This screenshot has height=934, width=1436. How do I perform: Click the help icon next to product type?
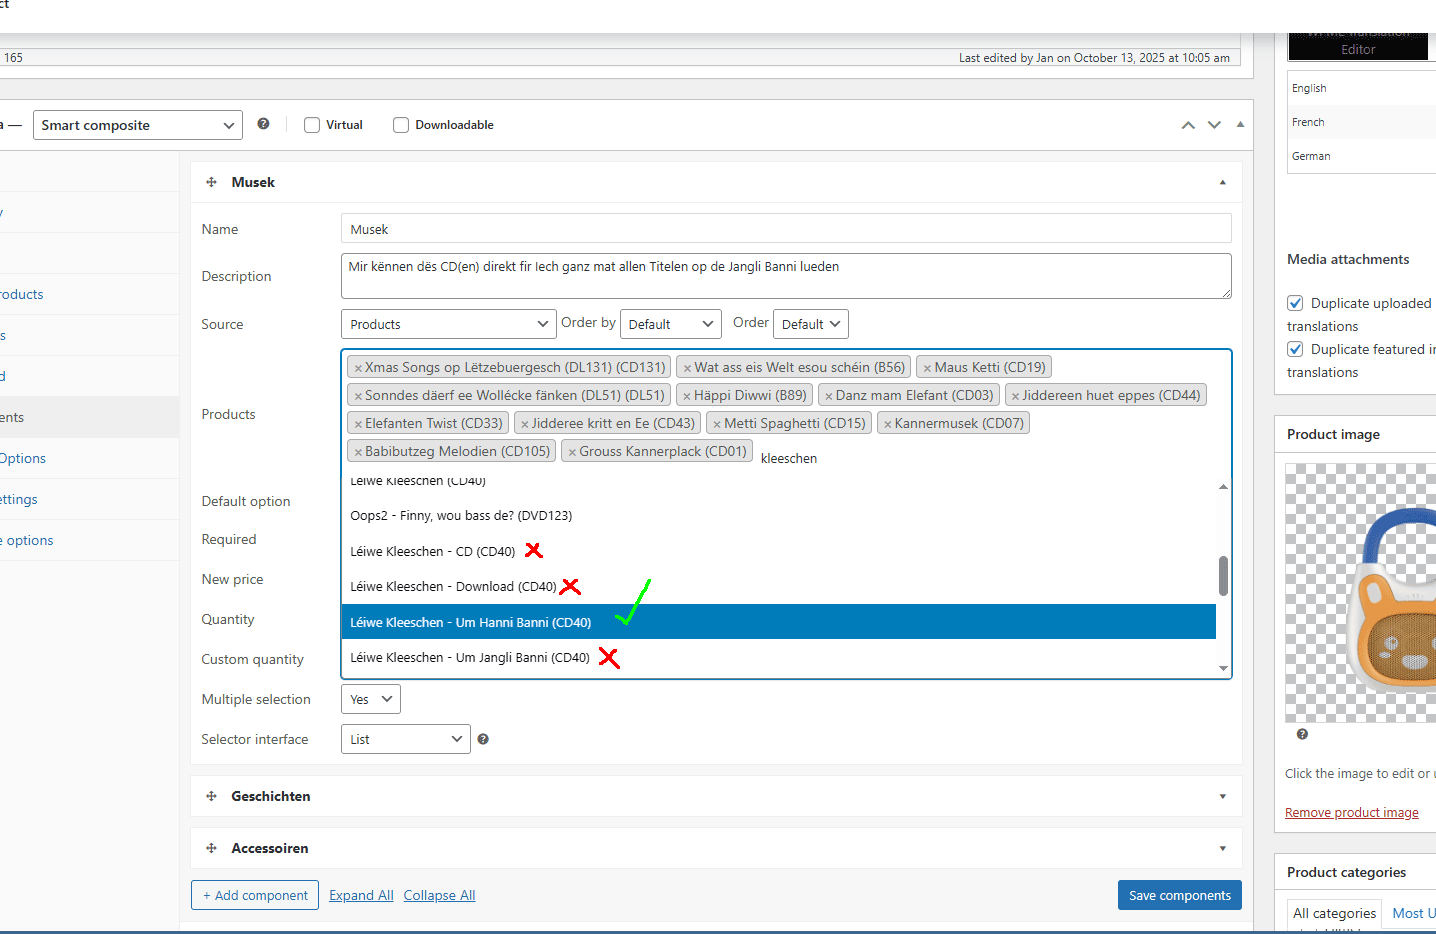[263, 124]
